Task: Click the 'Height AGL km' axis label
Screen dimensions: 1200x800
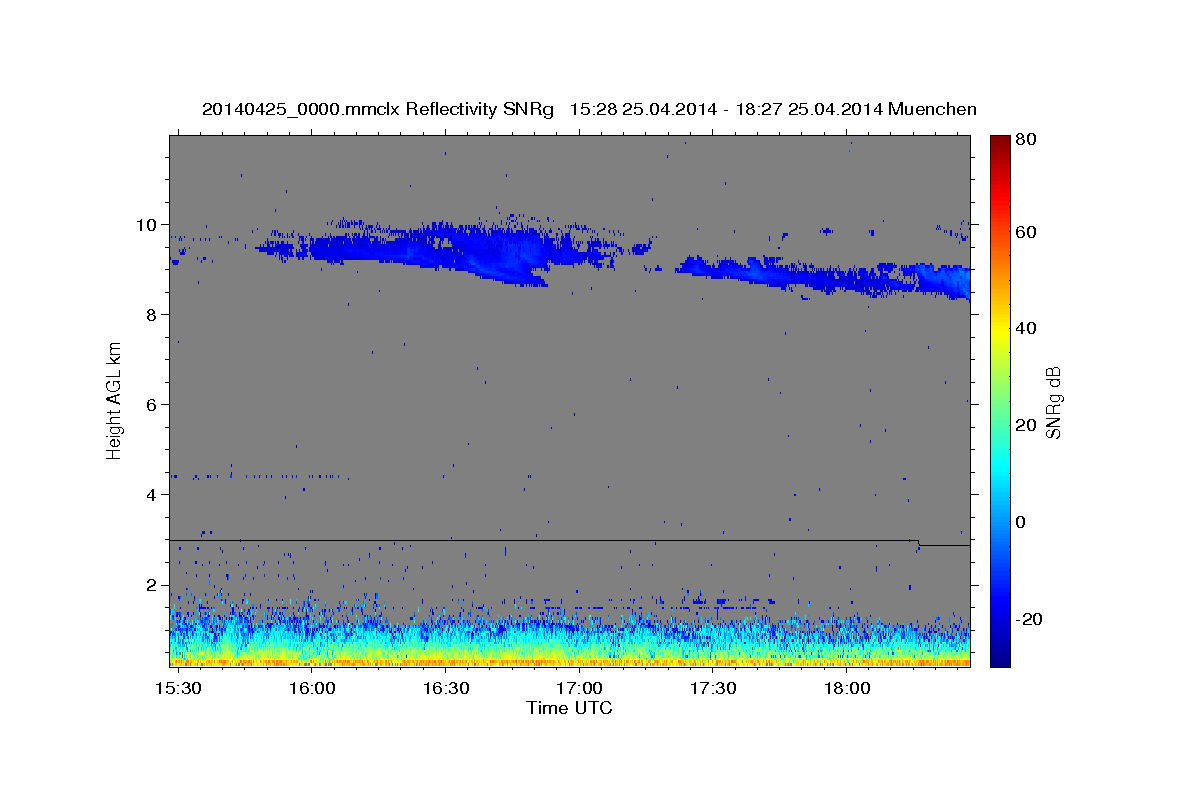Action: [115, 399]
